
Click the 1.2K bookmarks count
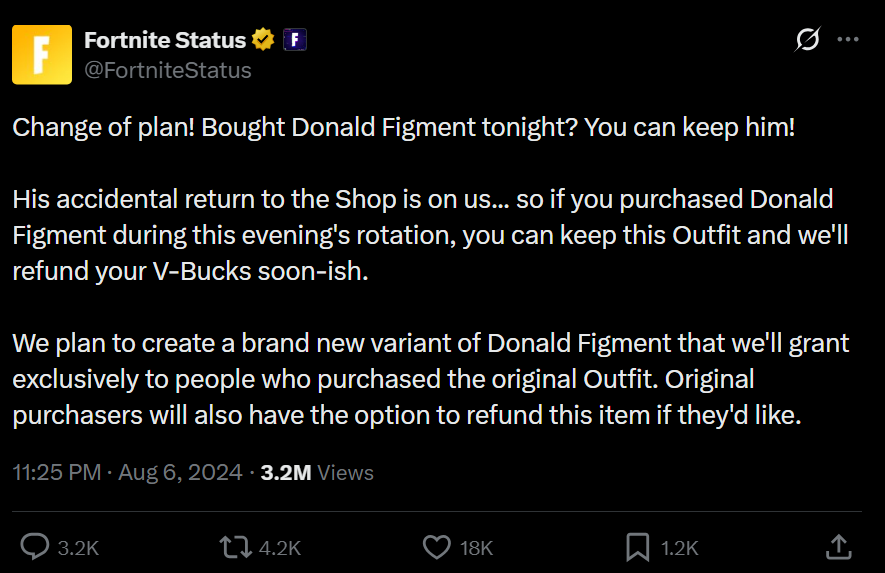(680, 548)
